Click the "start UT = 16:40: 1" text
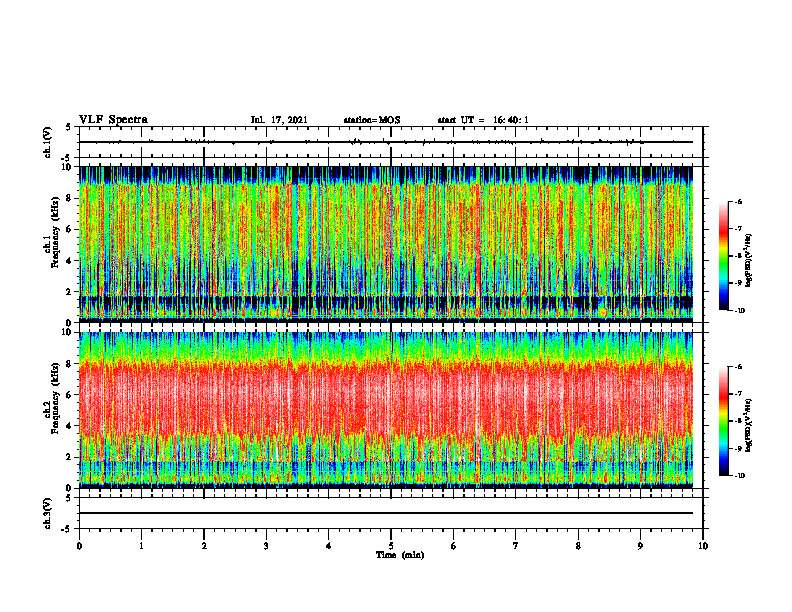The height and width of the screenshot is (612, 792). (x=483, y=120)
